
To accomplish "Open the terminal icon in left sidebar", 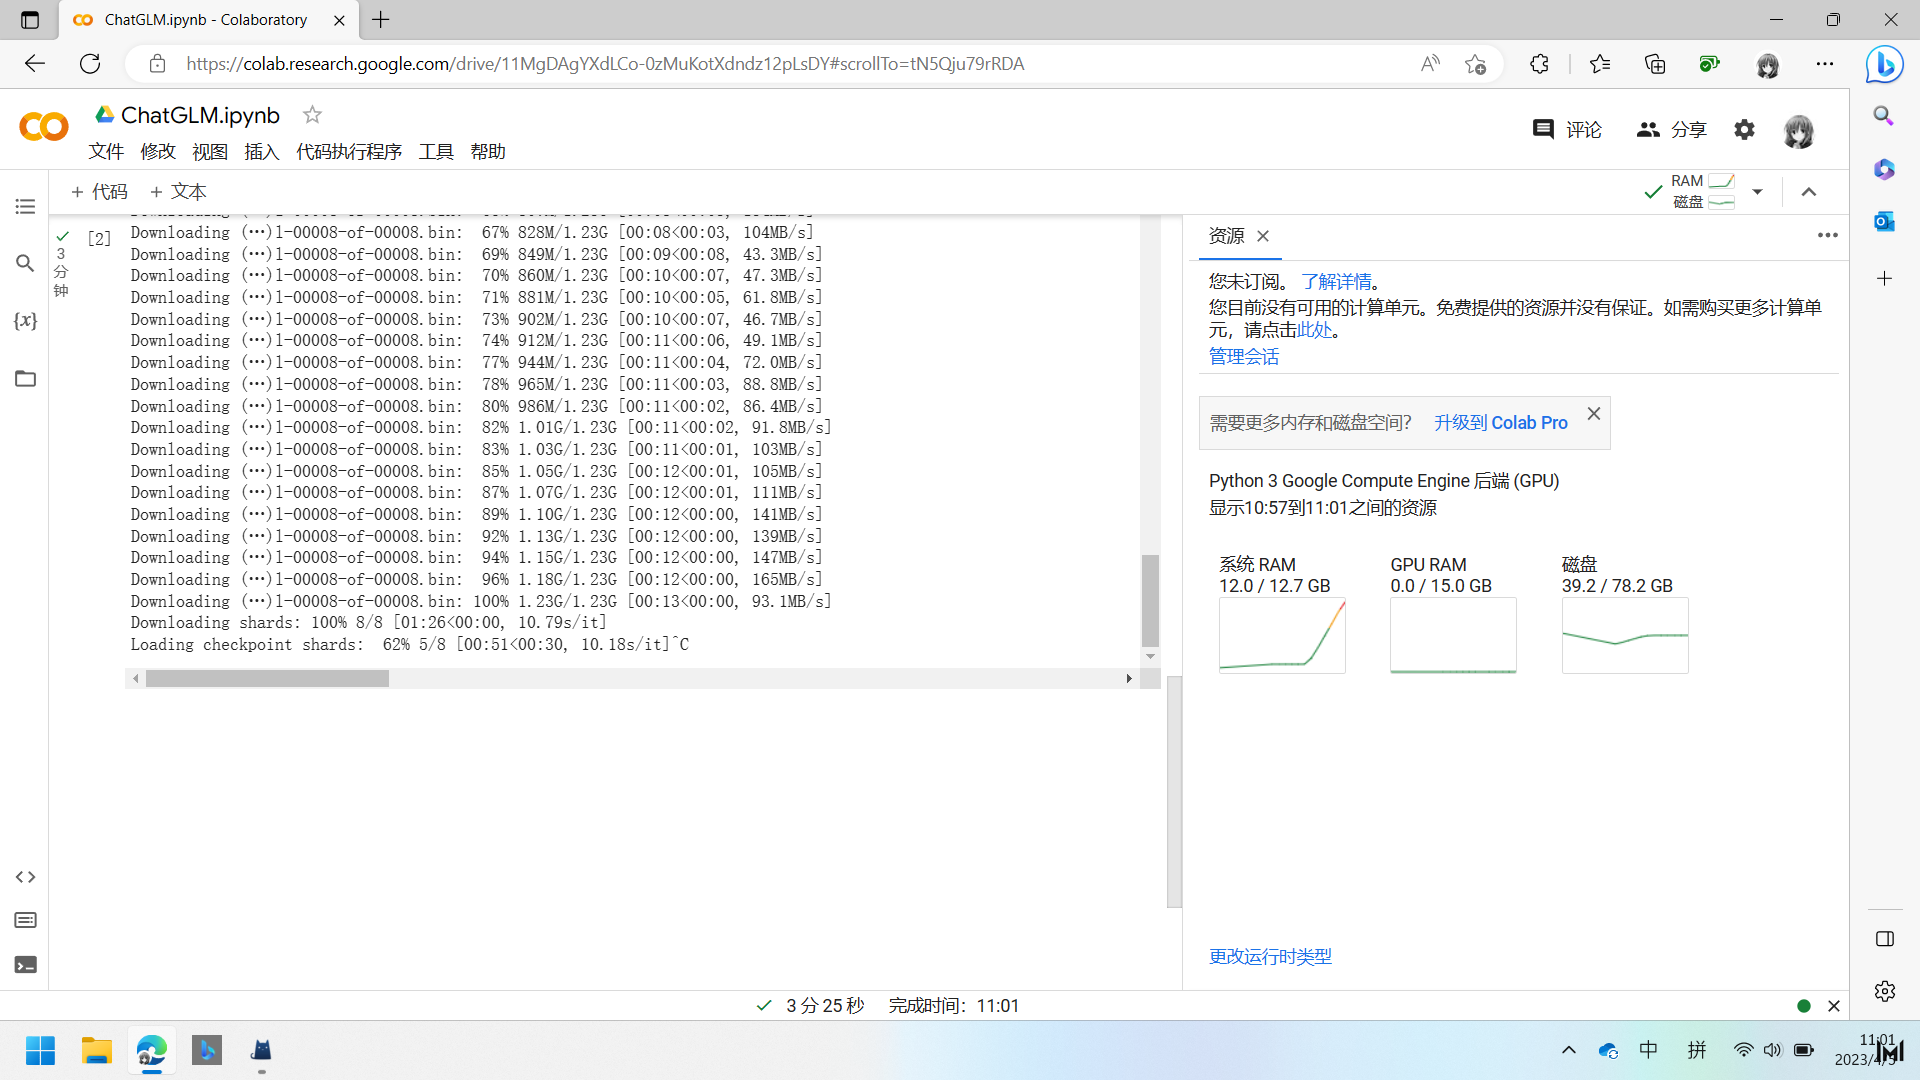I will (25, 965).
